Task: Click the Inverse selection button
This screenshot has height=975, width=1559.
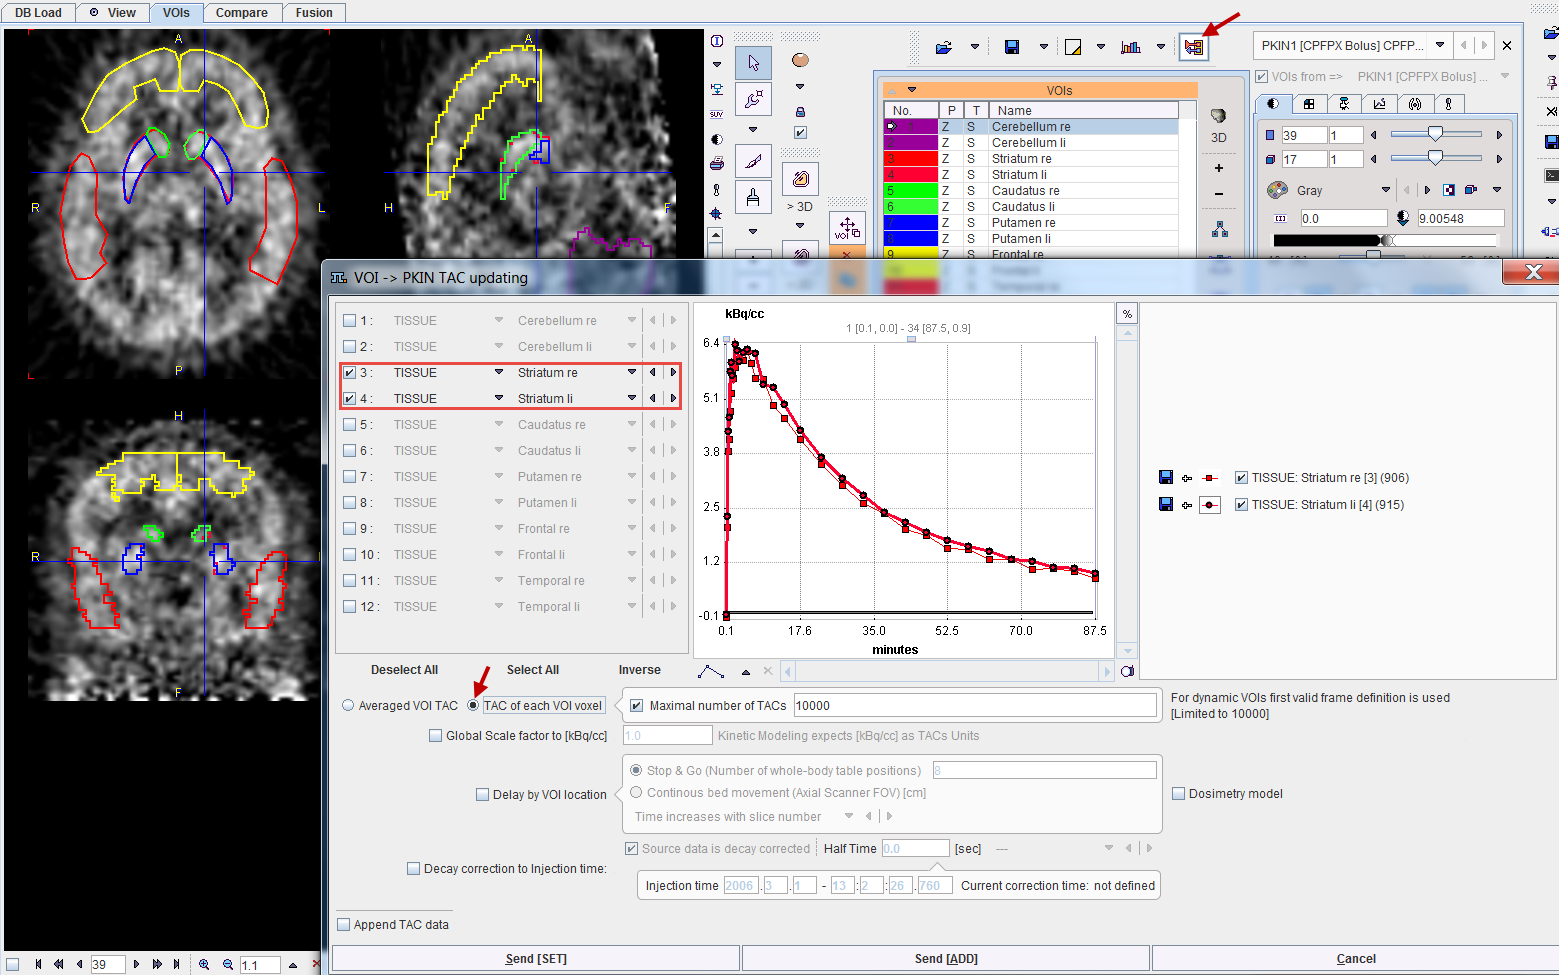Action: click(x=640, y=670)
